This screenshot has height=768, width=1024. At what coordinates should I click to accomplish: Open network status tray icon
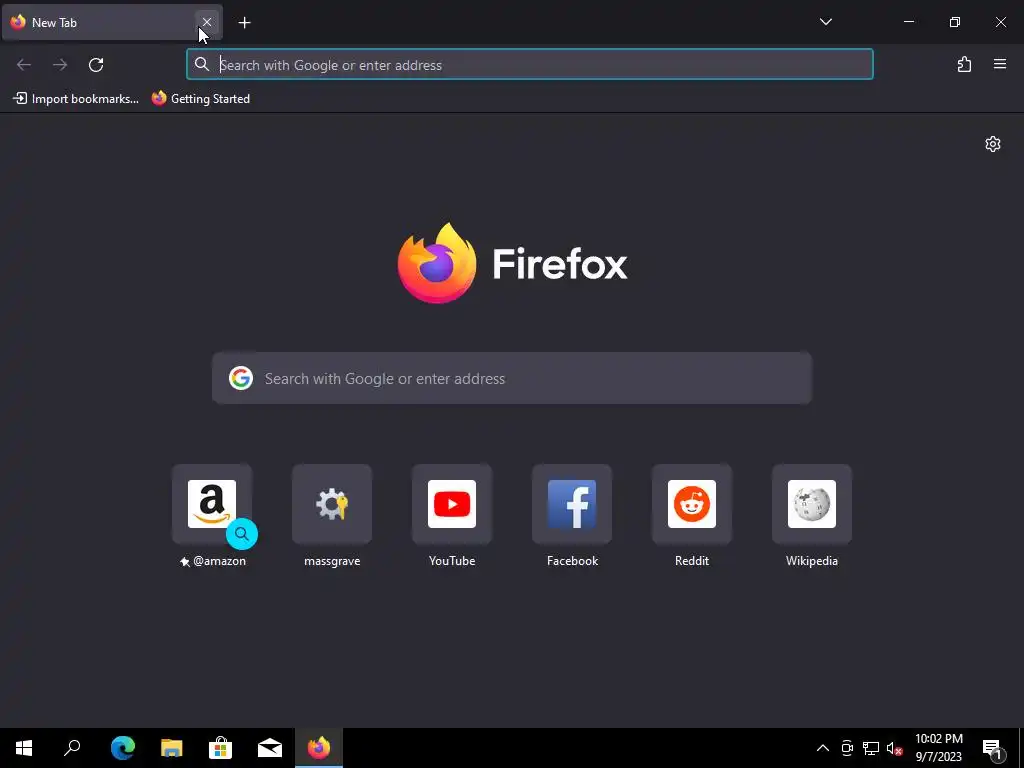[871, 748]
